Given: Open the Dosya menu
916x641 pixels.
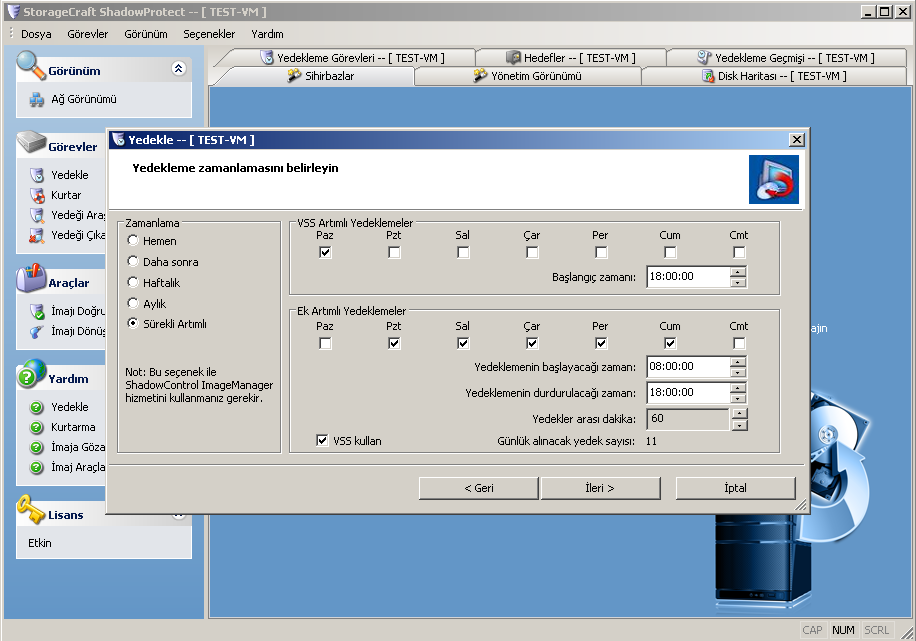Looking at the screenshot, I should (36, 34).
